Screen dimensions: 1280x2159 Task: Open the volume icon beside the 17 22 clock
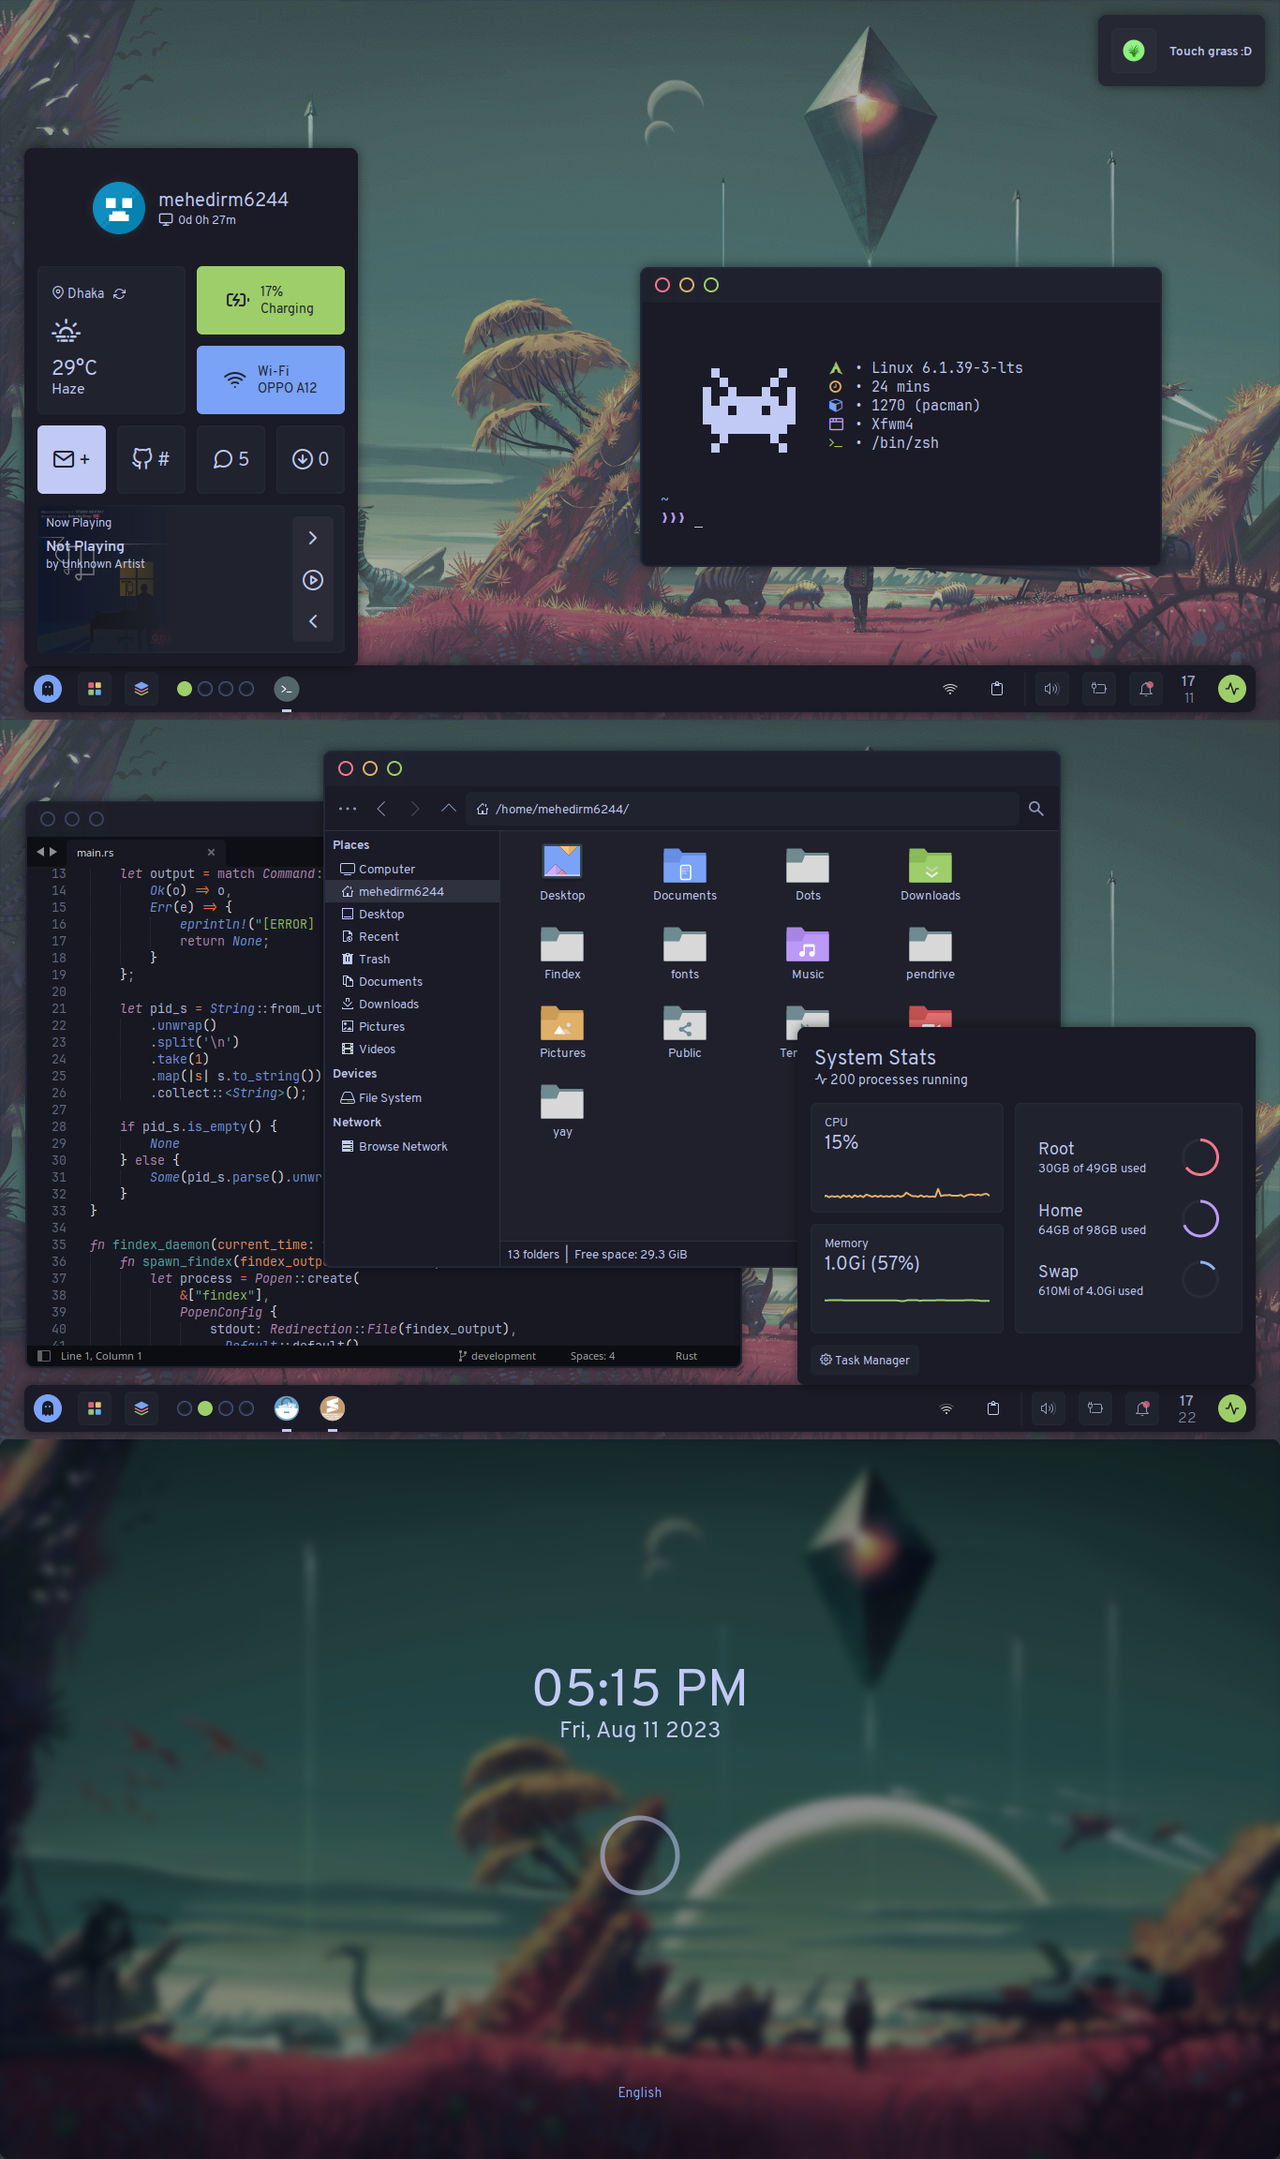pyautogui.click(x=1048, y=1408)
